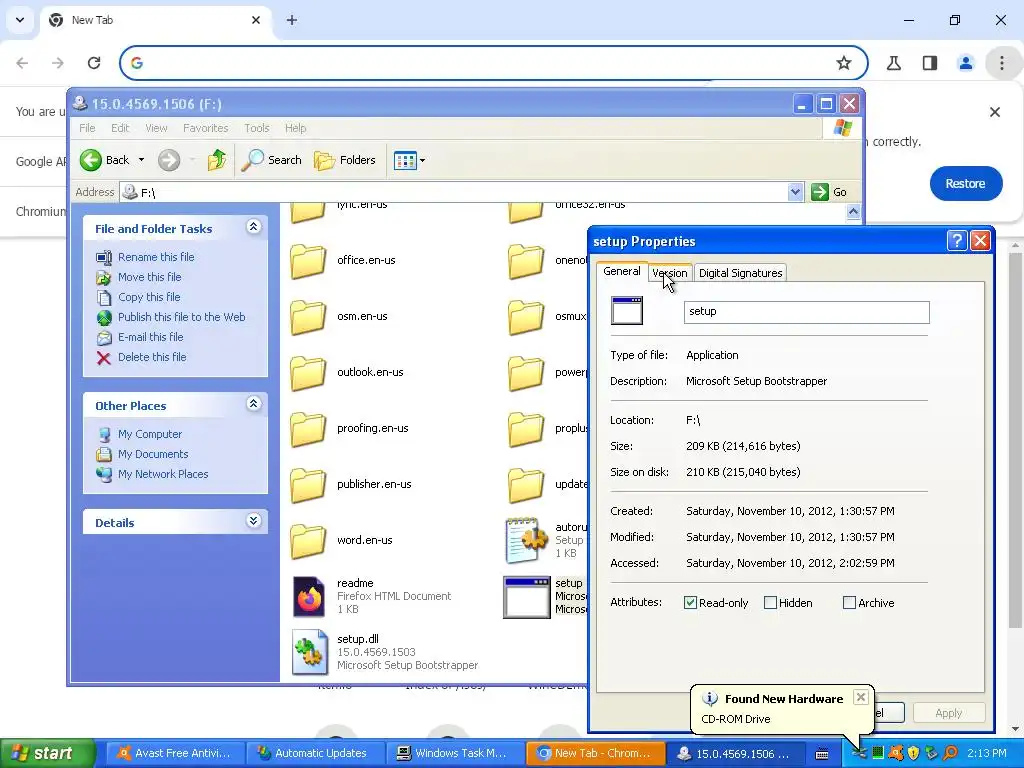This screenshot has height=768, width=1024.
Task: Open a new Chrome tab
Action: 292,20
